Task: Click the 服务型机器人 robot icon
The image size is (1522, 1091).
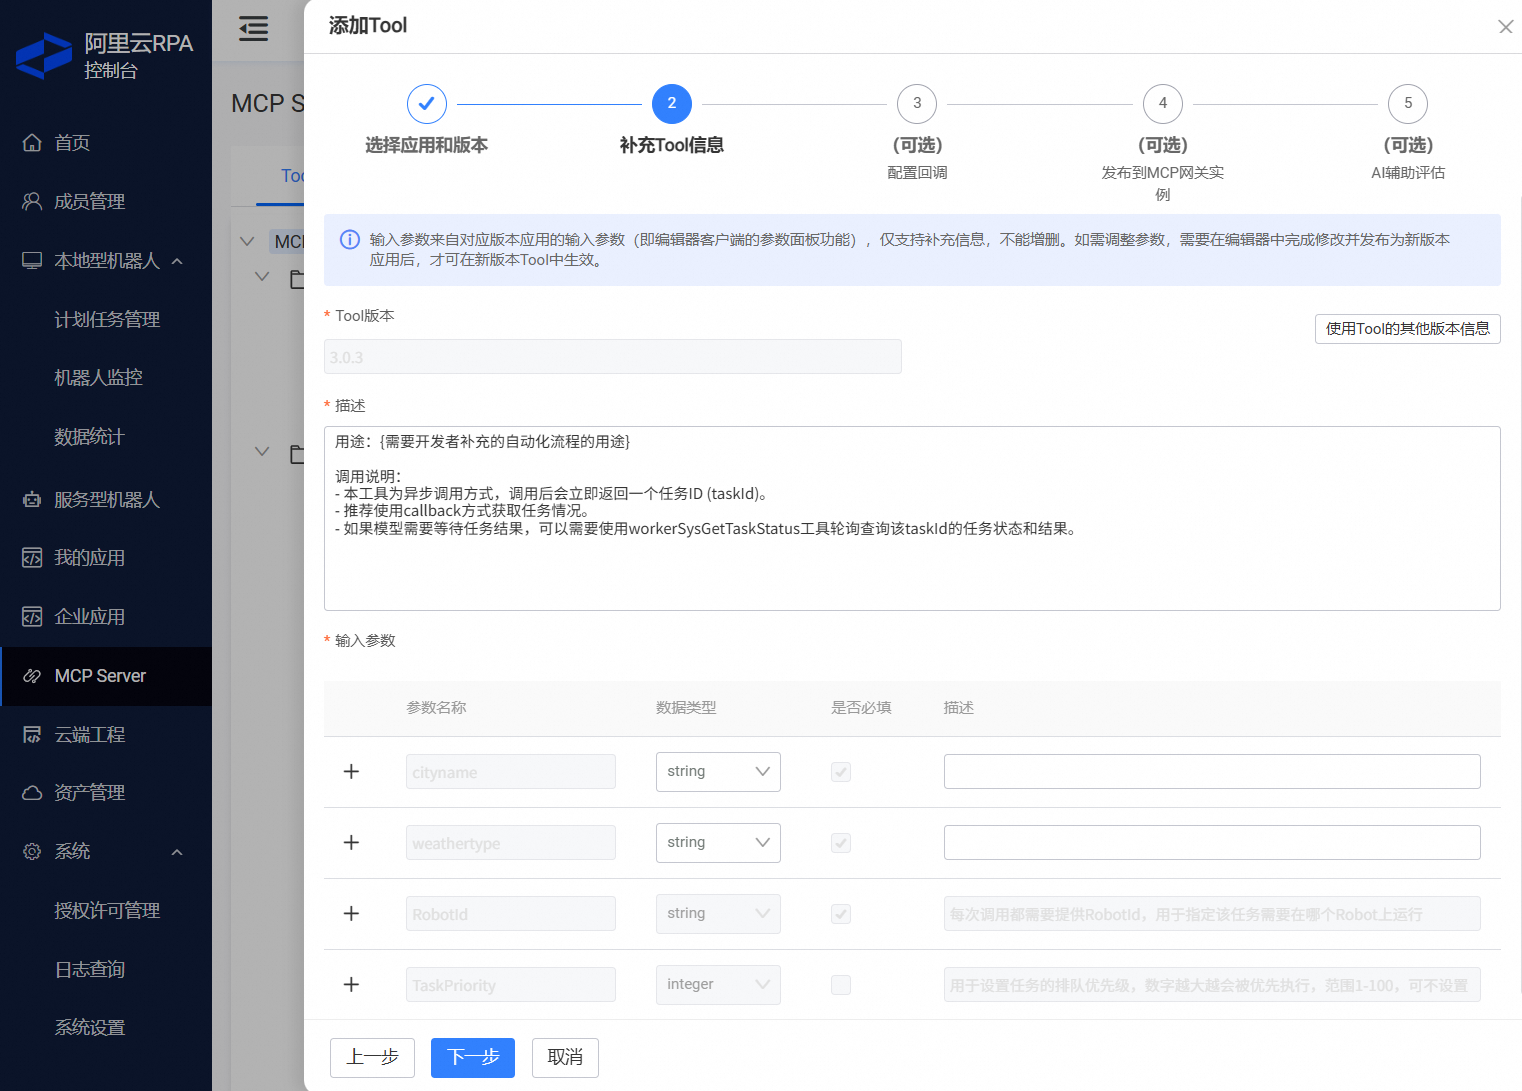Action: point(32,499)
